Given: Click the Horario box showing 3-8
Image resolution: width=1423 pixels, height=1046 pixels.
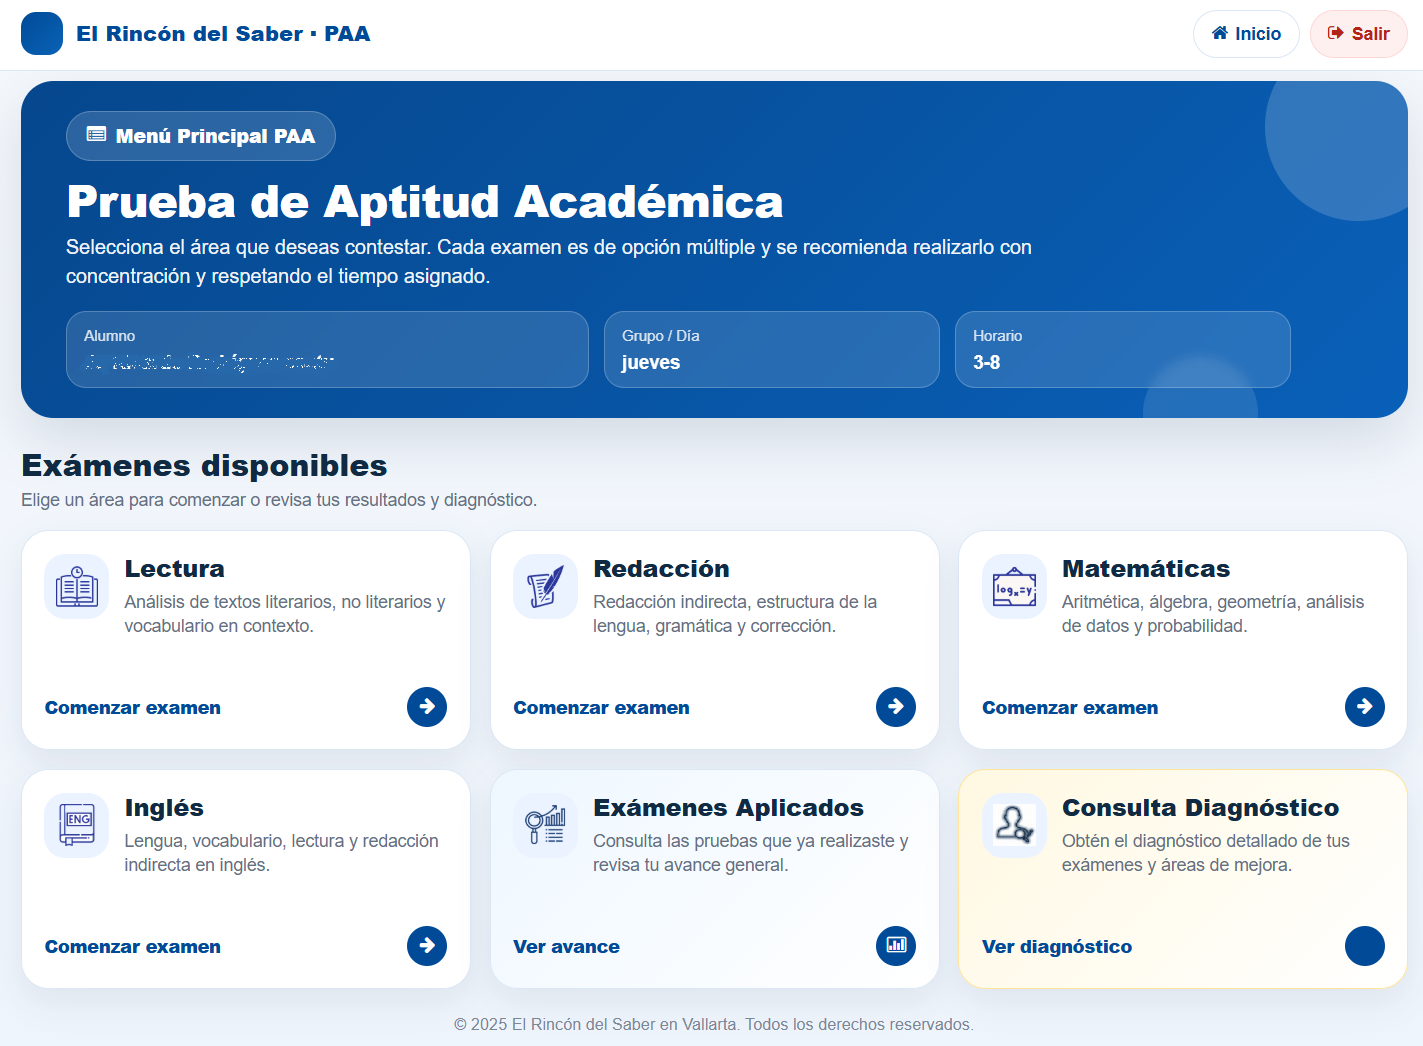Looking at the screenshot, I should click(1123, 349).
